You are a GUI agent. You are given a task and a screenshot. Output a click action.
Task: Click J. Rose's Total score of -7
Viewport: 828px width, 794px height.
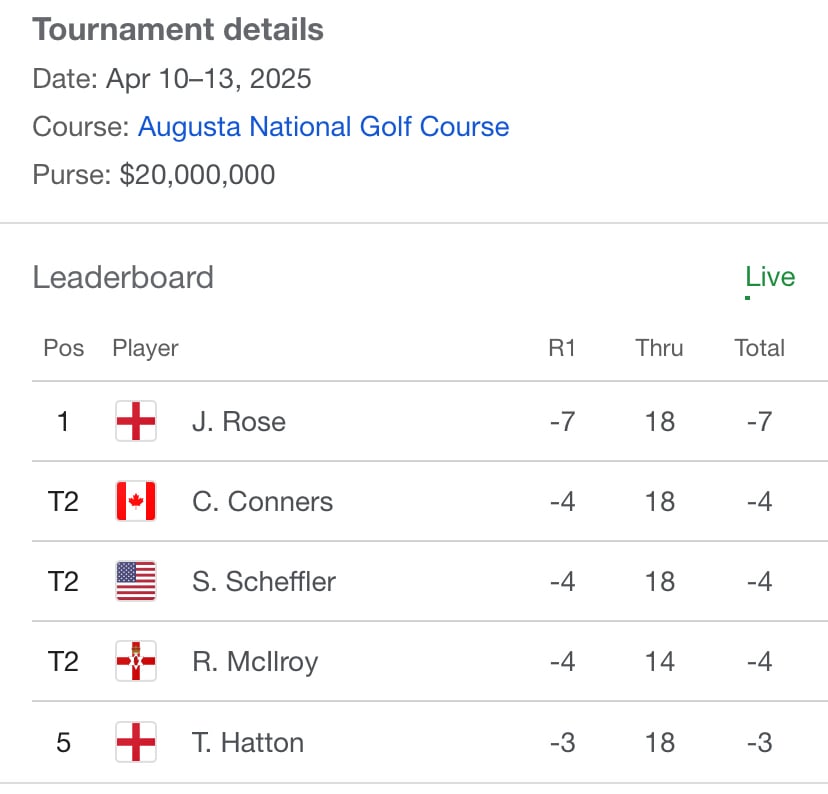759,422
